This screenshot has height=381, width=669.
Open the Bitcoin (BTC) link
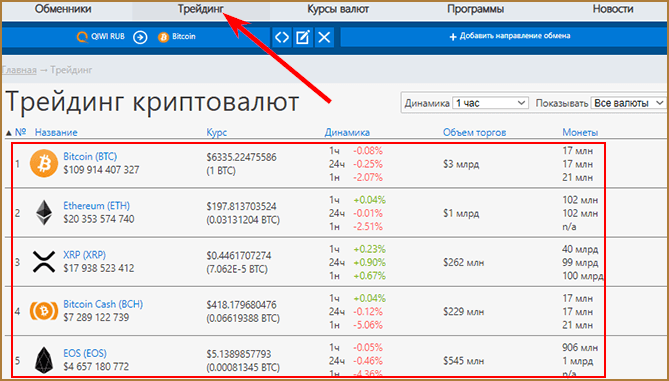tap(90, 156)
